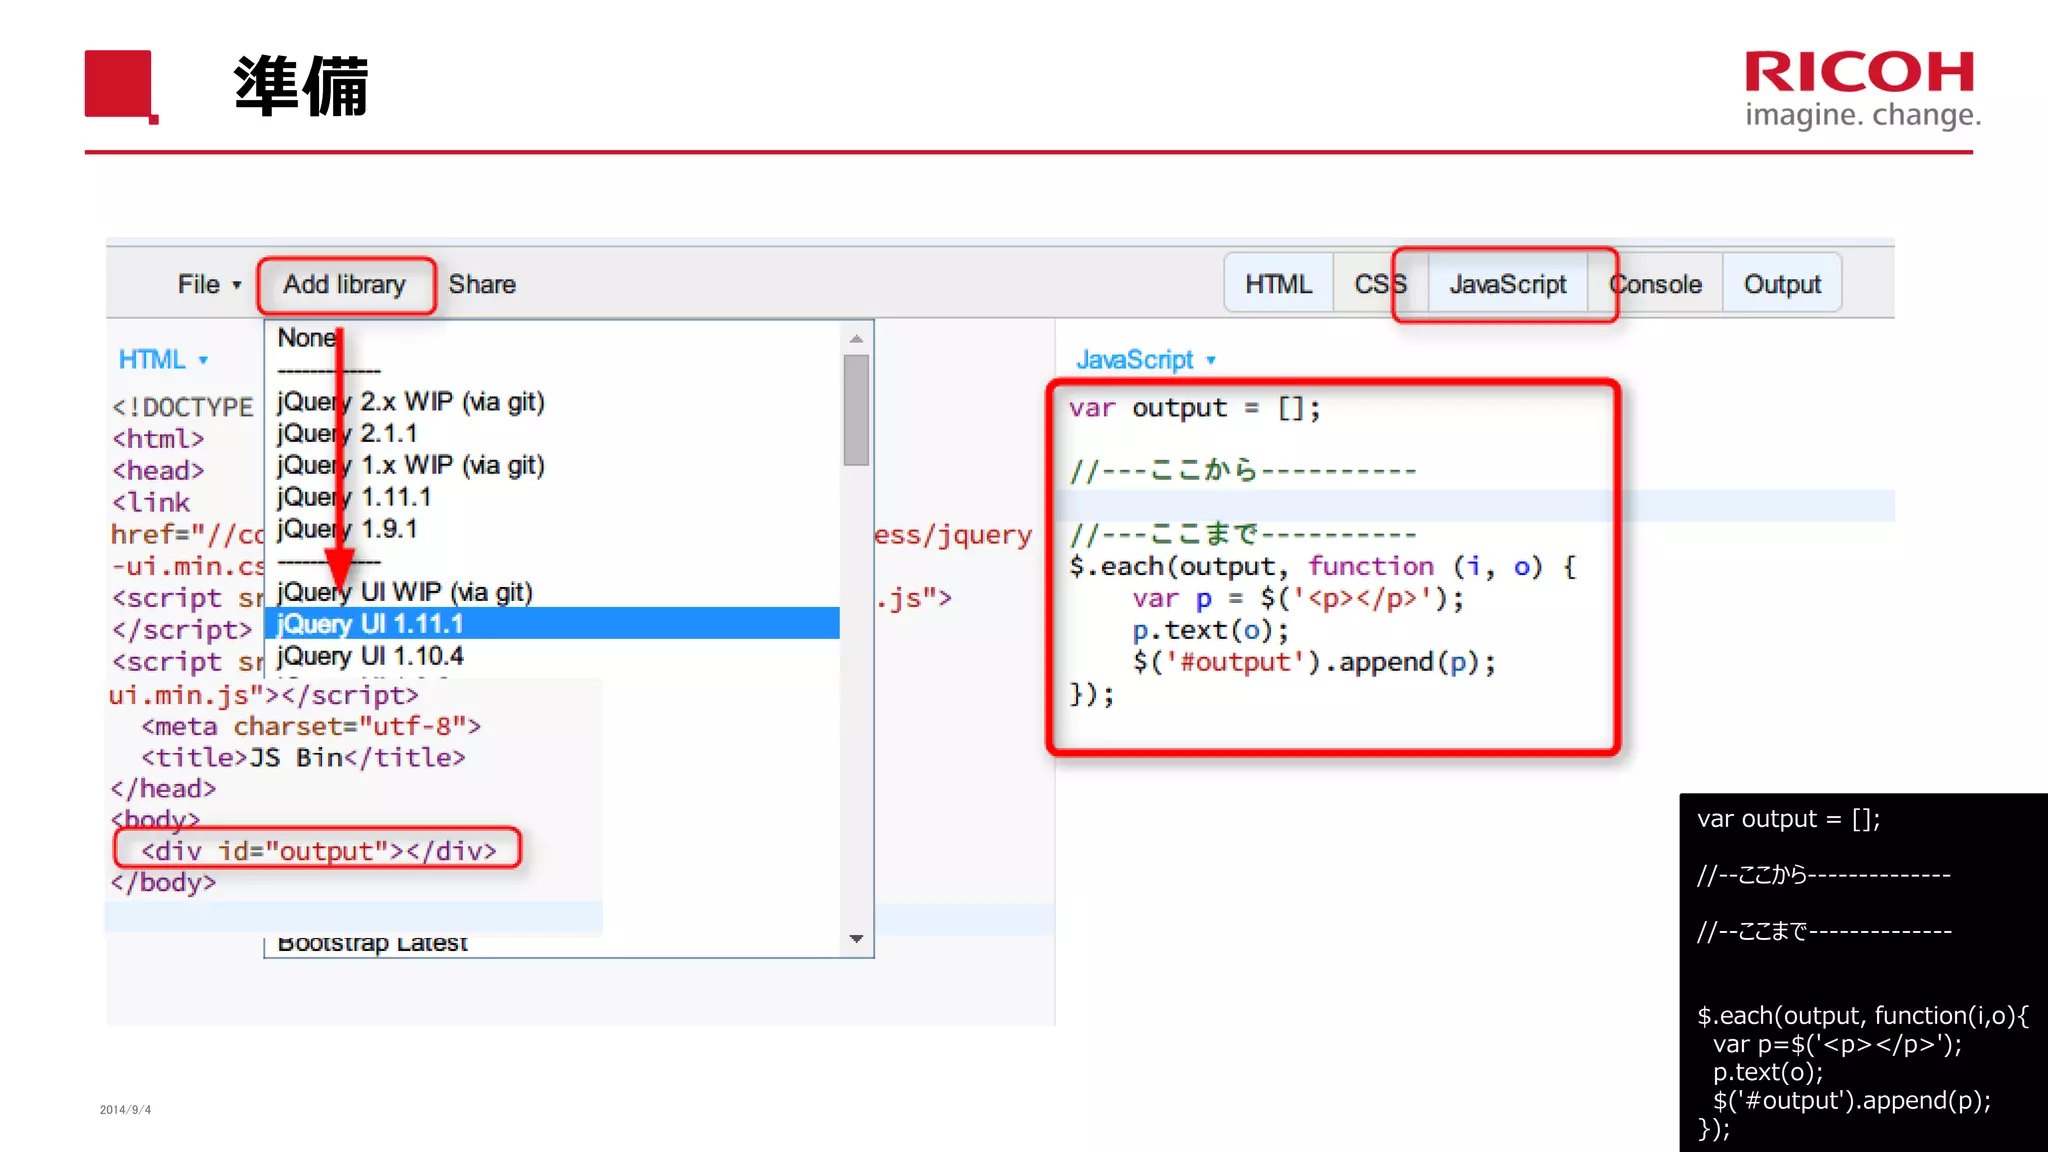Screen dimensions: 2048x1152
Task: Click library list scroll up arrow
Action: 856,339
